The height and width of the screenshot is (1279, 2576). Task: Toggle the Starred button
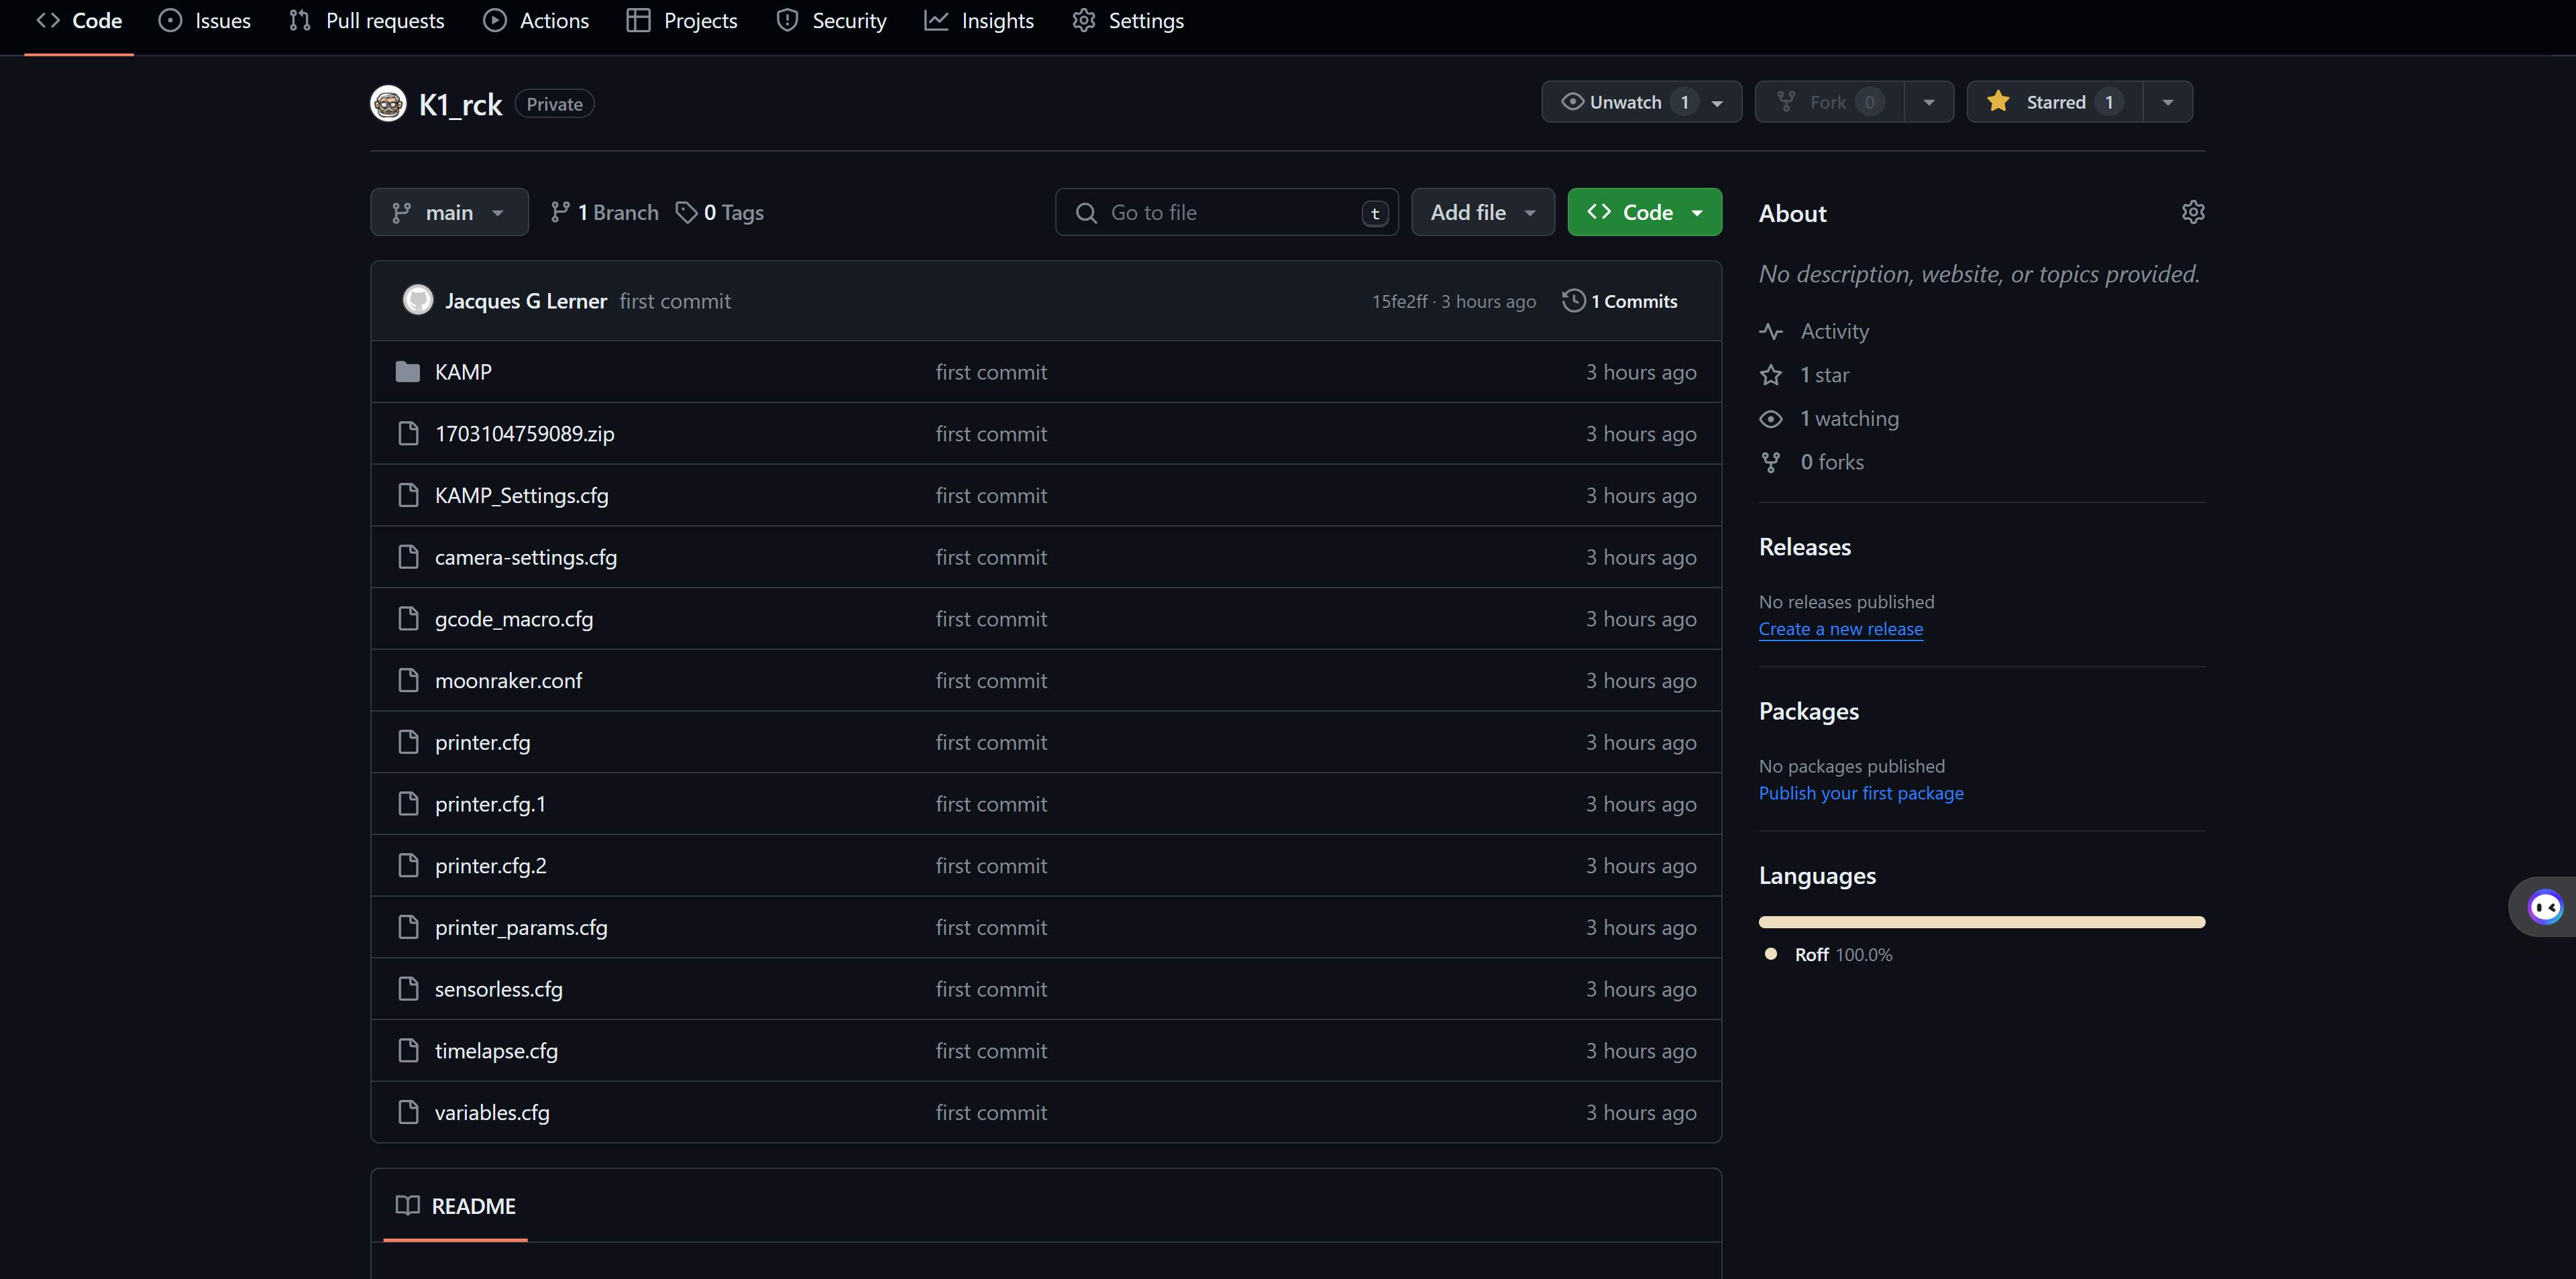[2055, 102]
